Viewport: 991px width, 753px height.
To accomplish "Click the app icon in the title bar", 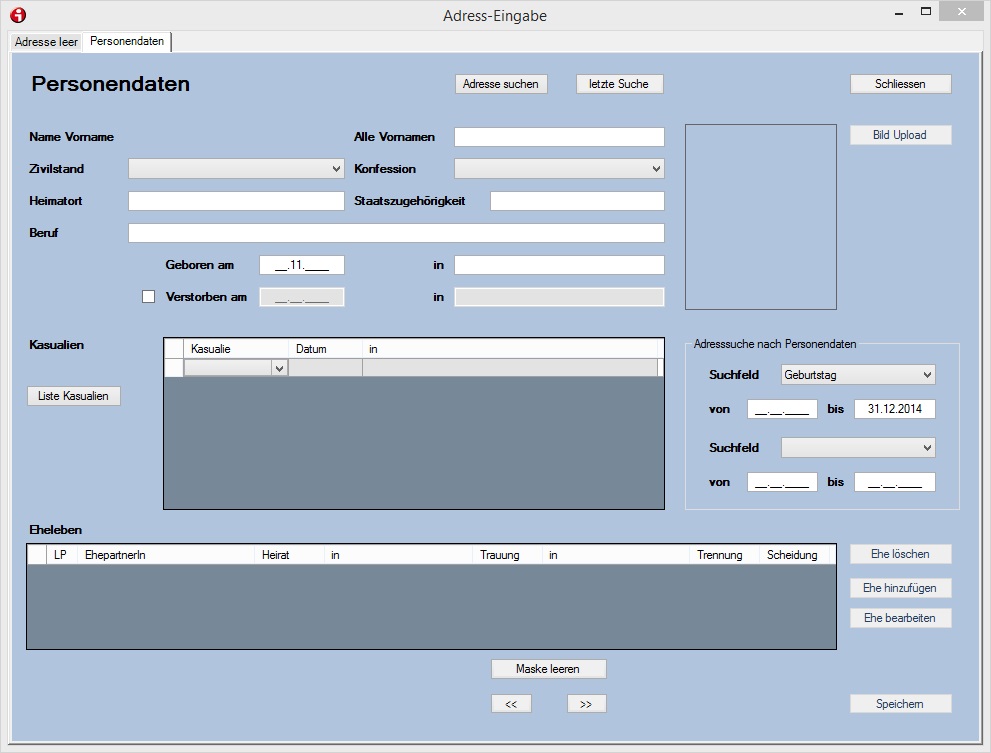I will (18, 15).
